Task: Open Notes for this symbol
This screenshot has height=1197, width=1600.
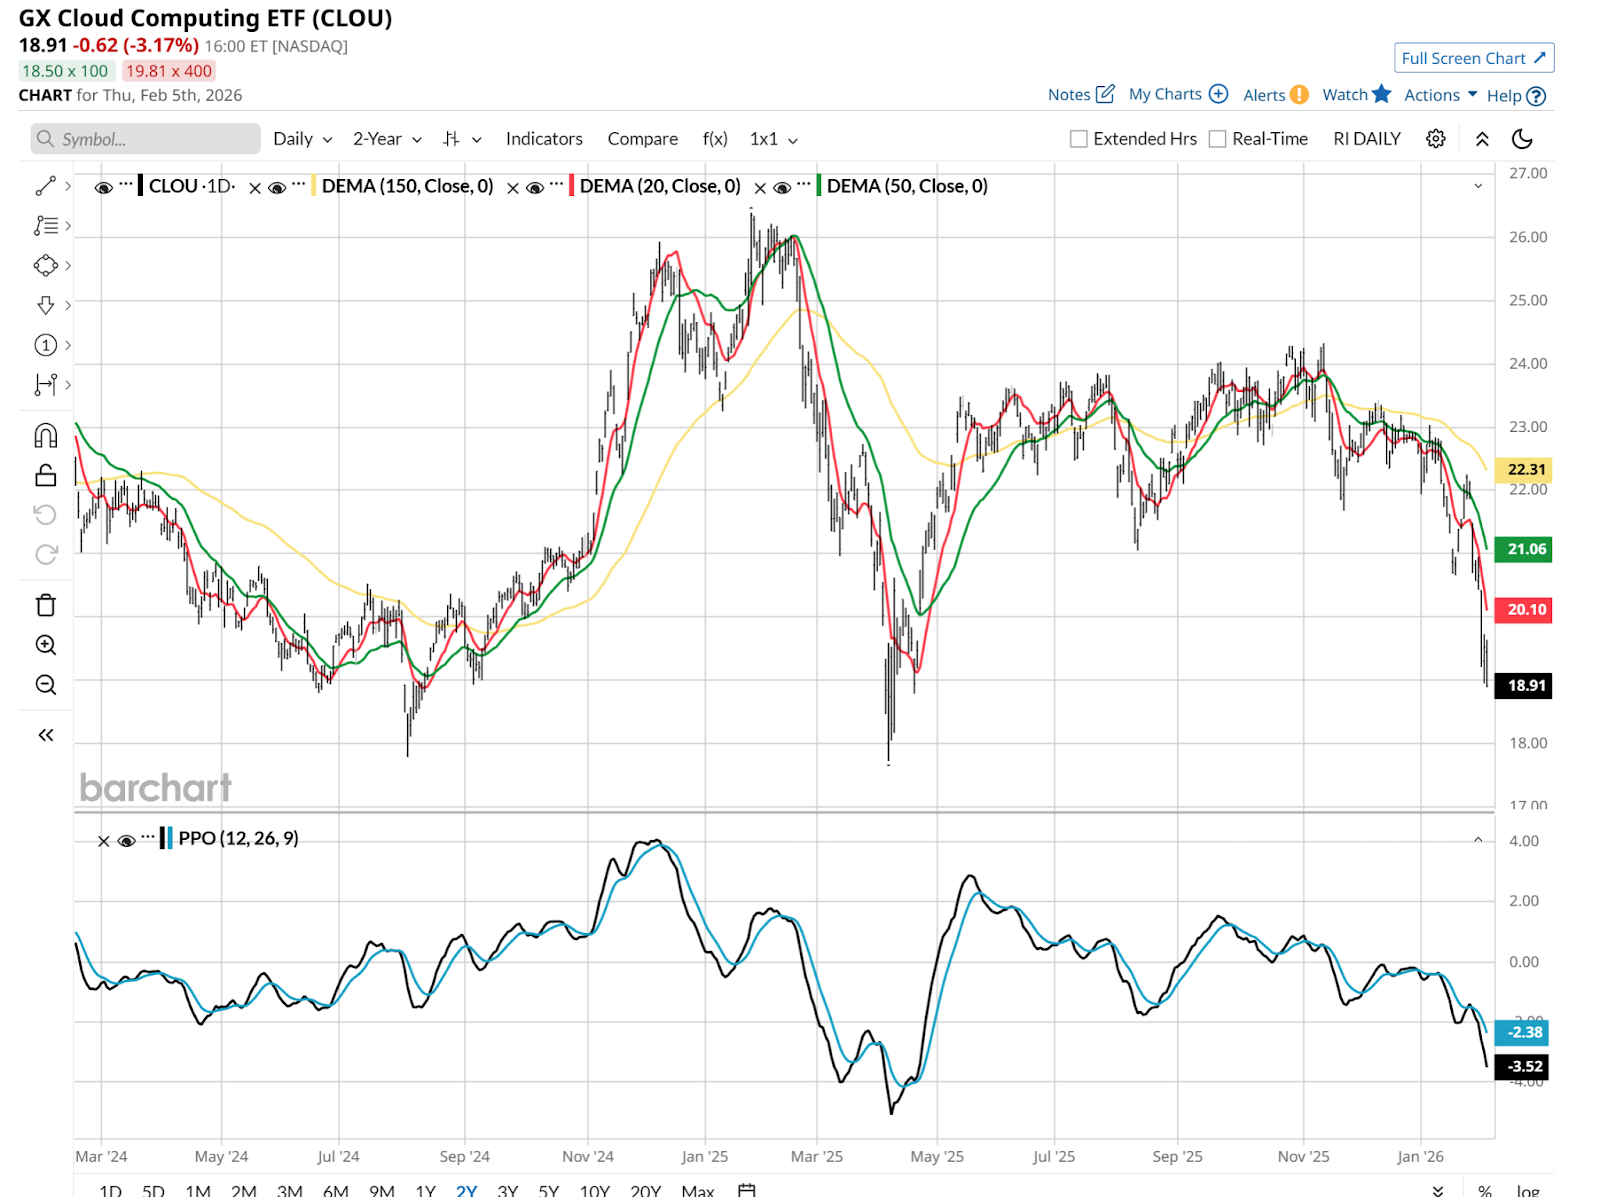Action: pos(1081,94)
